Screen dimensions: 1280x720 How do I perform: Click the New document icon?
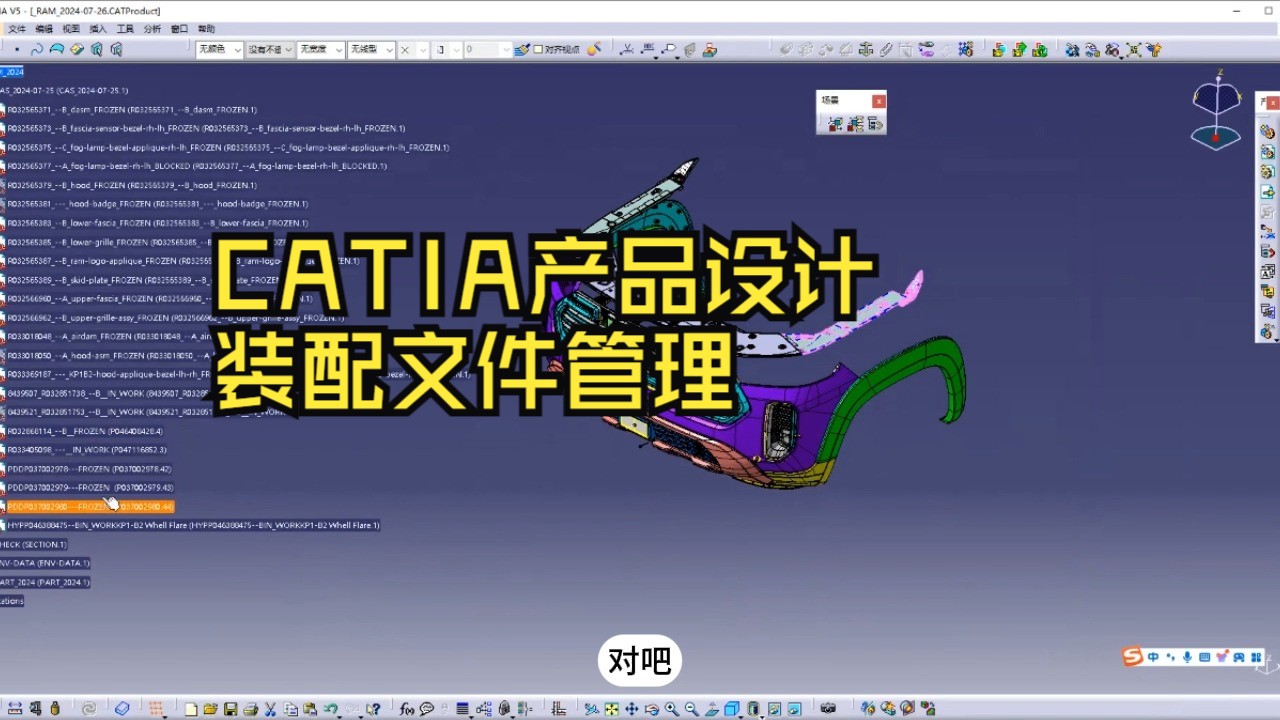(x=190, y=709)
